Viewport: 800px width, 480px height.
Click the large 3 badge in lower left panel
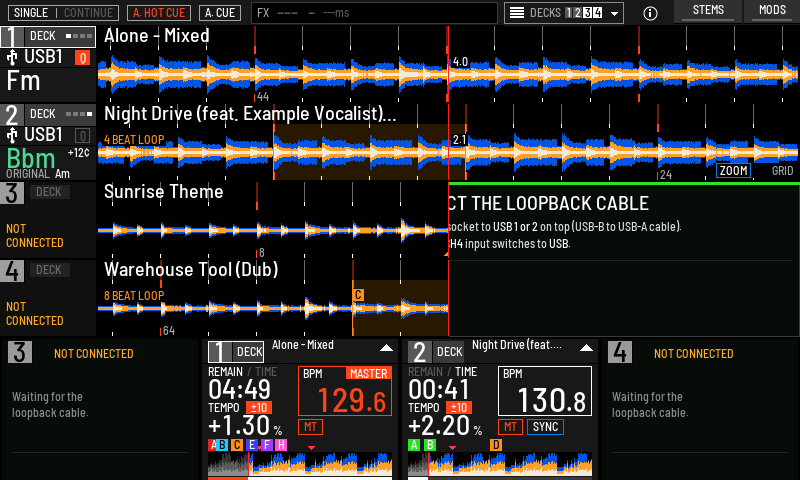coord(20,352)
